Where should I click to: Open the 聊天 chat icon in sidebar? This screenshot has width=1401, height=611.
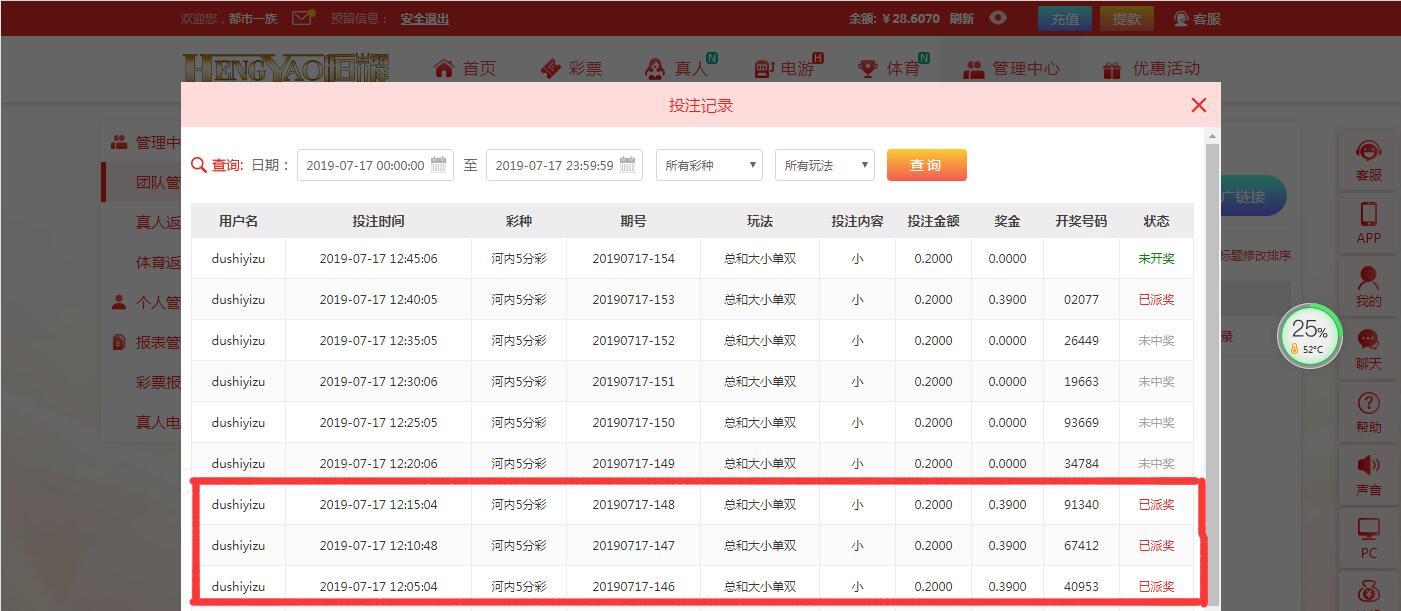coord(1368,340)
